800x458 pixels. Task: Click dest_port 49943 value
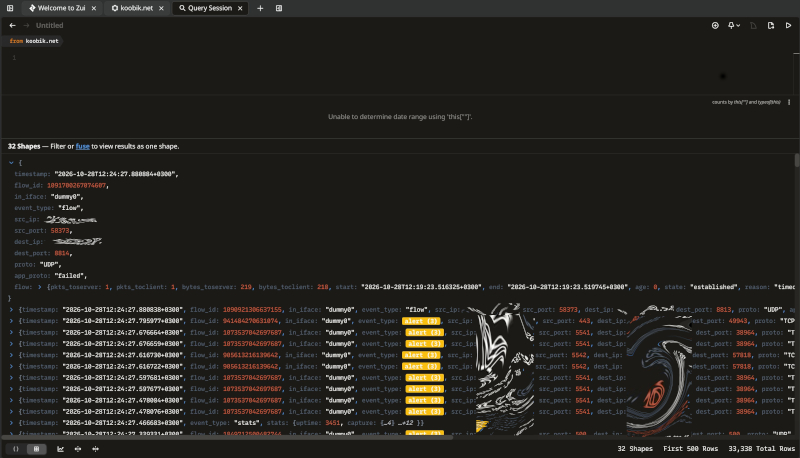click(x=738, y=321)
